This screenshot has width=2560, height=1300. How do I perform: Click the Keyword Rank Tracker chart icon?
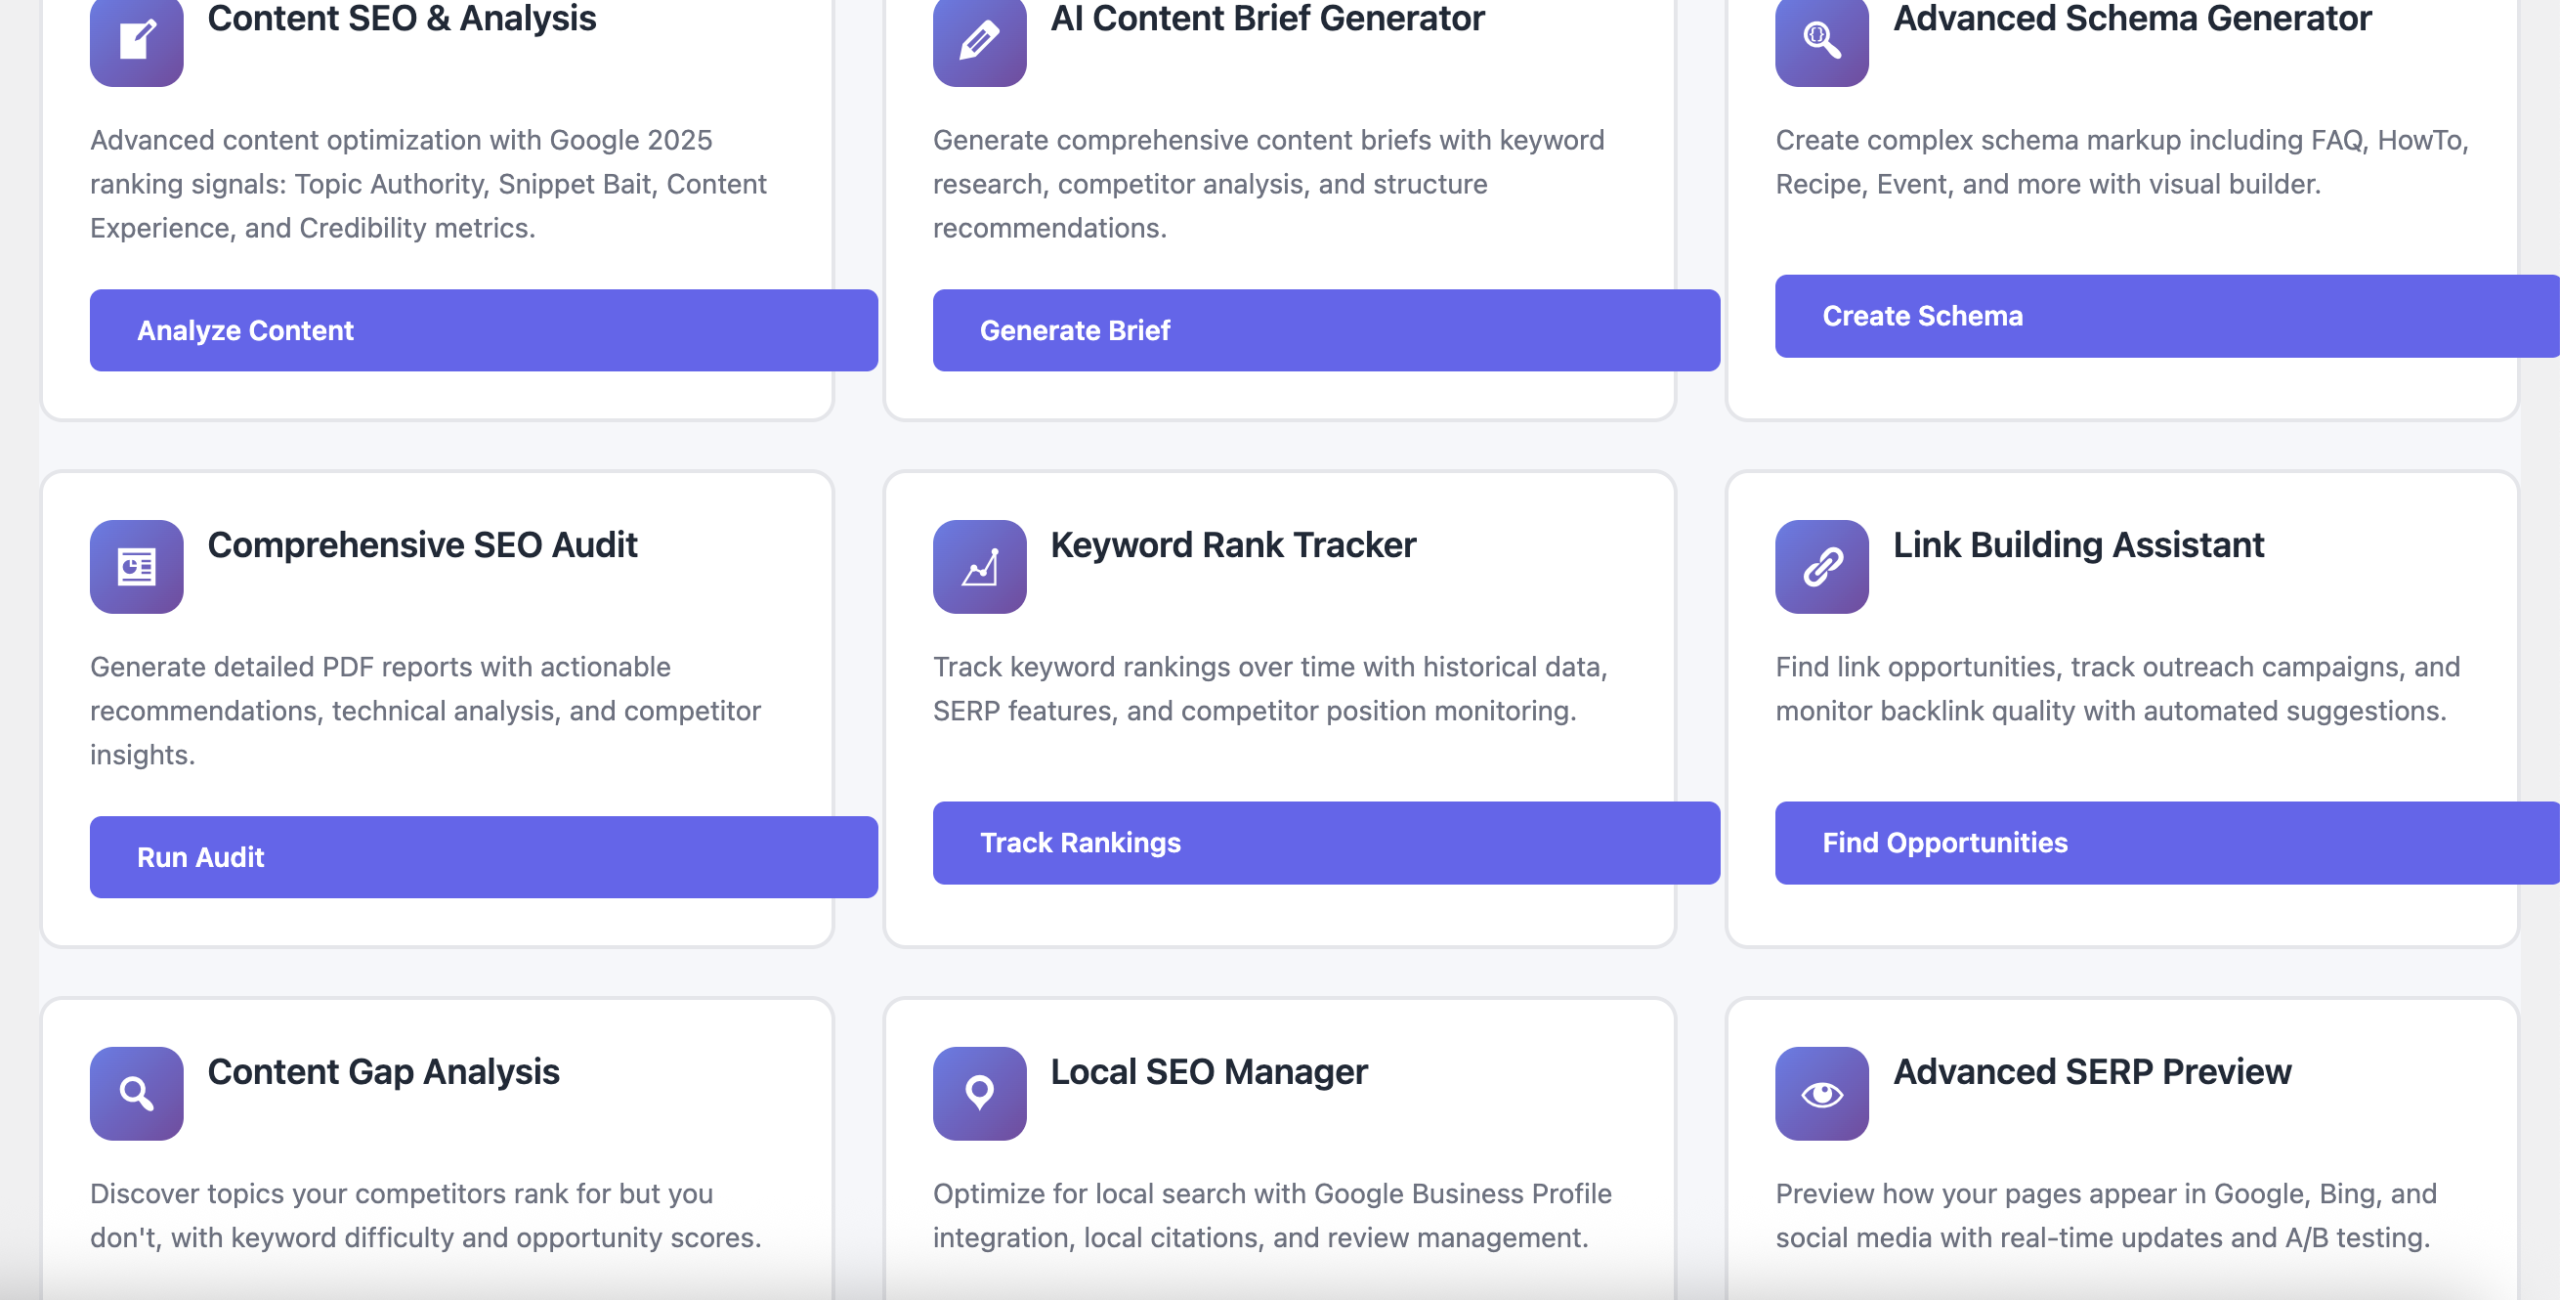[979, 566]
